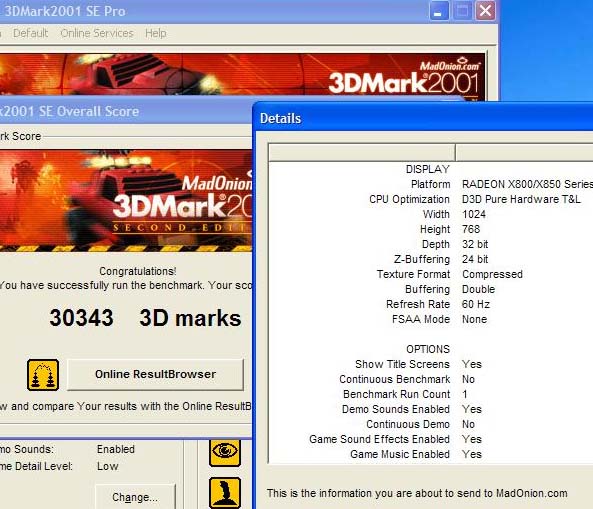
Task: Select the Enabled value for Demo Sounds
Action: click(116, 449)
